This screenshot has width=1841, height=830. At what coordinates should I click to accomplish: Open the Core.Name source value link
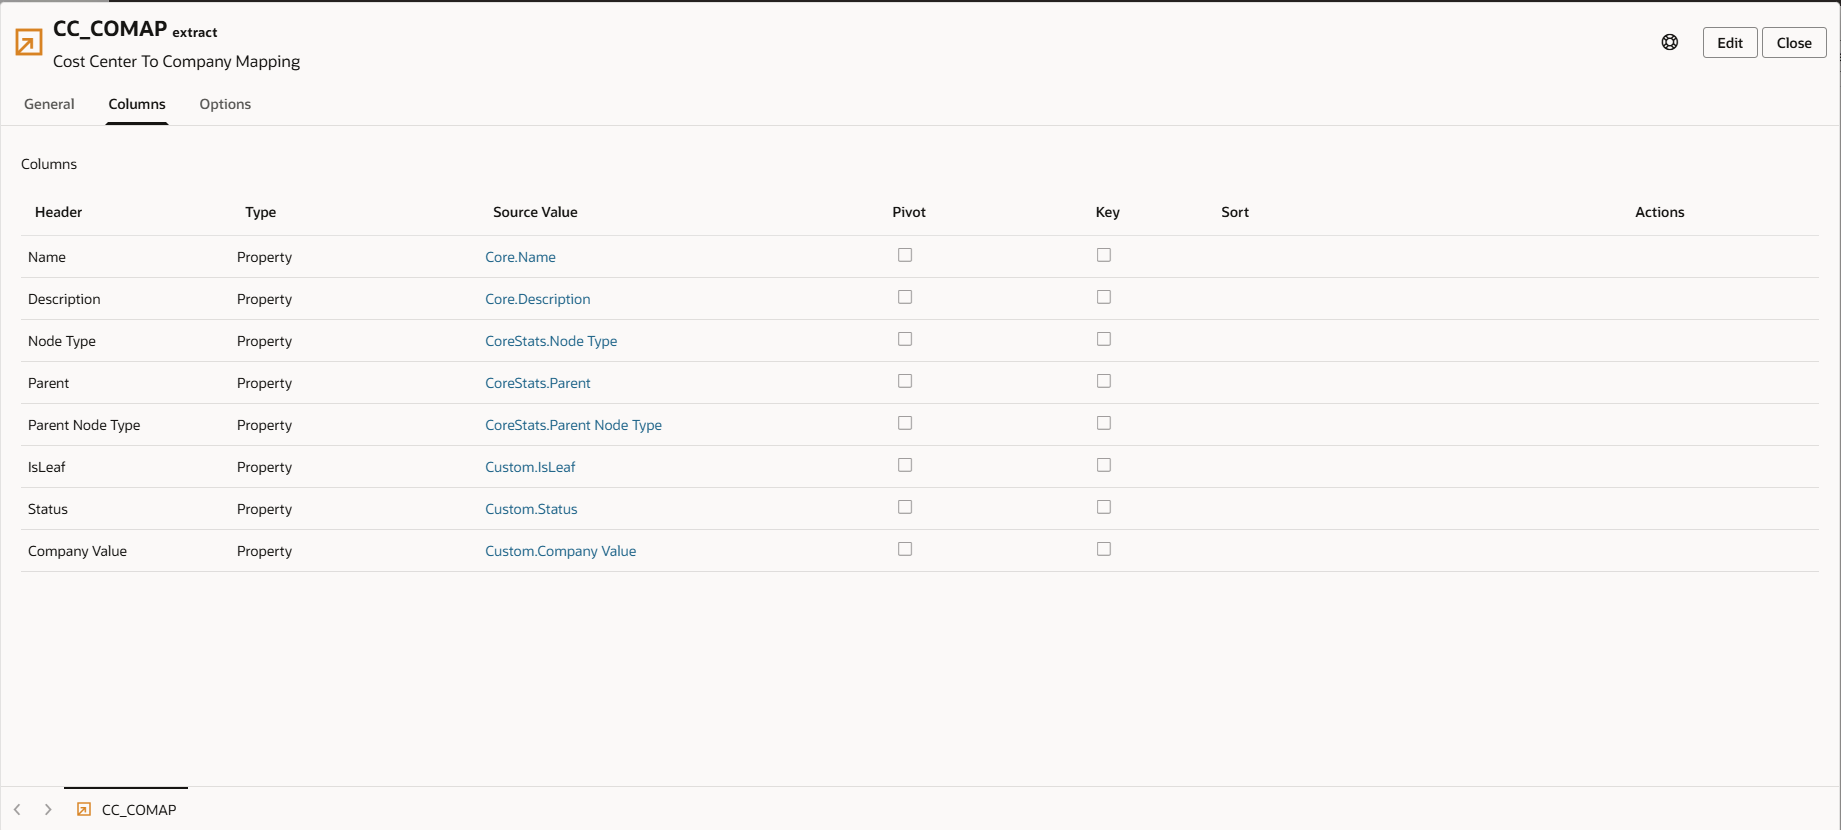520,257
